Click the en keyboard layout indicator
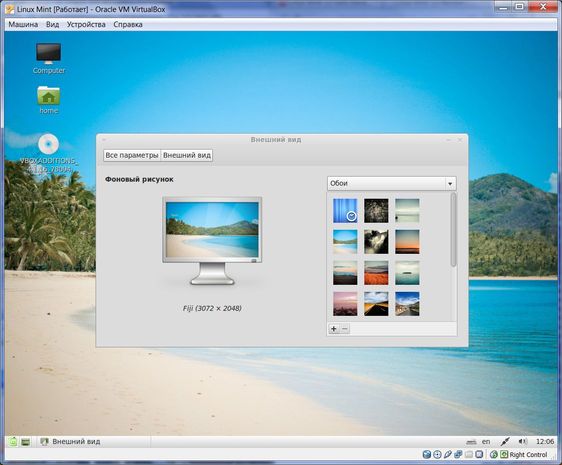 point(486,442)
